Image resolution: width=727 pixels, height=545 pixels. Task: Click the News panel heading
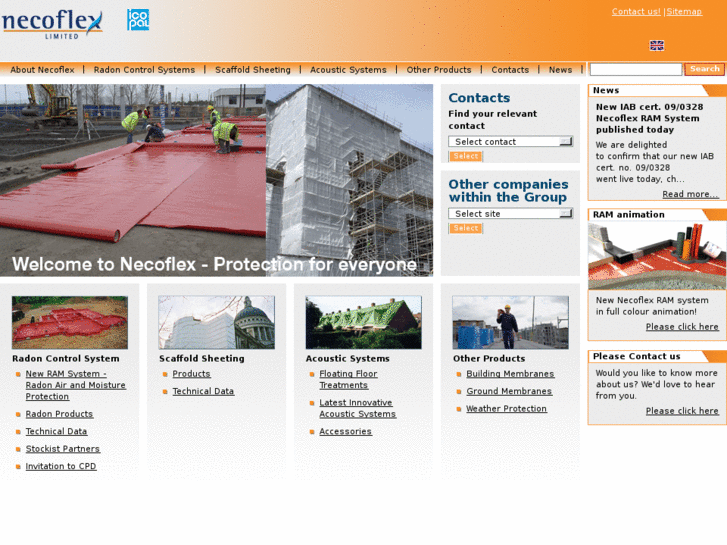606,90
